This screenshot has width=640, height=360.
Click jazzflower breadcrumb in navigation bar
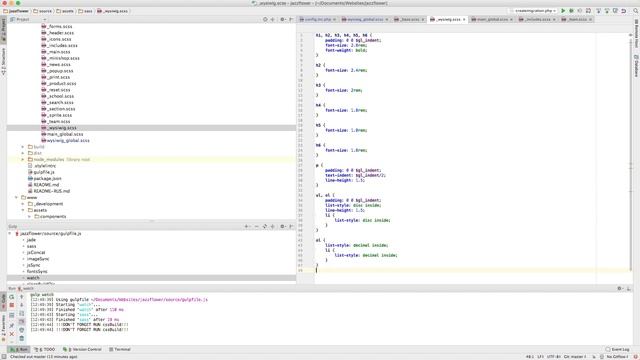coord(16,11)
